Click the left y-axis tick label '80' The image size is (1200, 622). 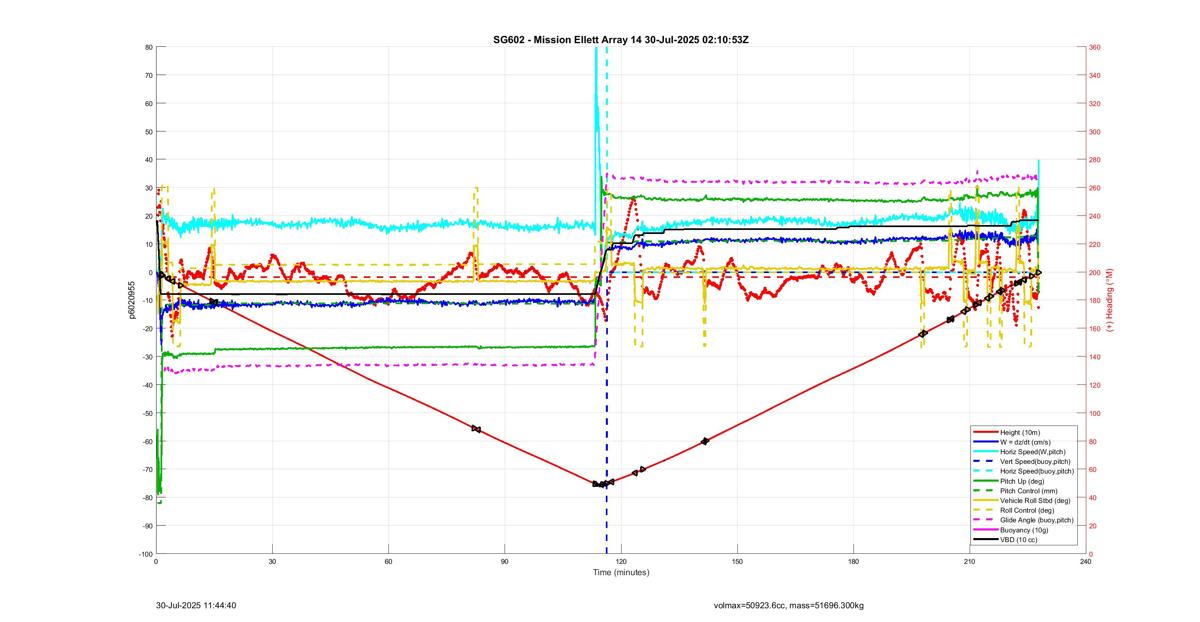click(x=148, y=47)
